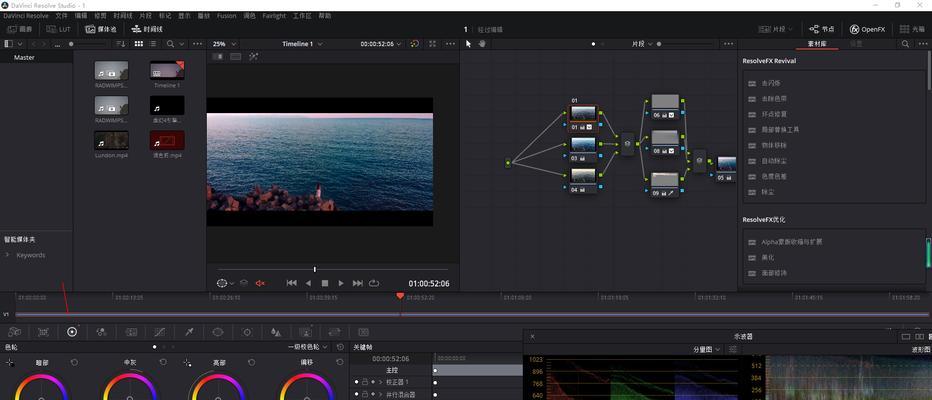
Task: Open the DaVinci Resolve menu
Action: click(x=26, y=15)
